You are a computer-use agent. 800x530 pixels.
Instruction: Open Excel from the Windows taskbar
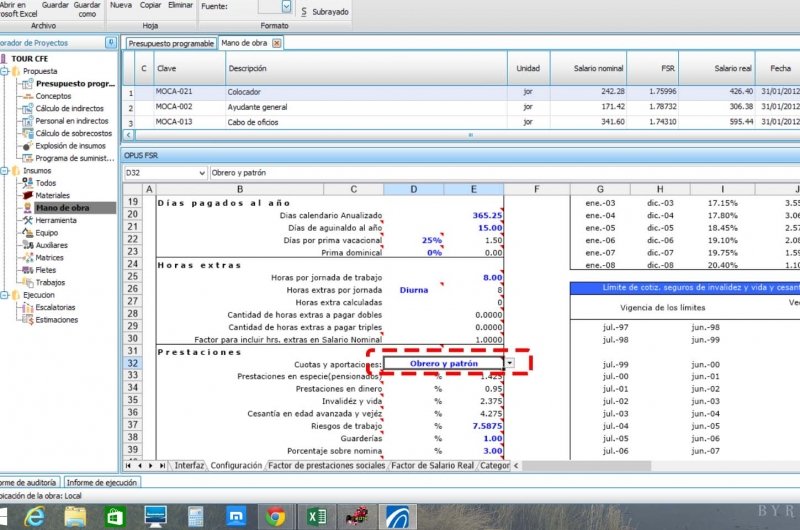pyautogui.click(x=316, y=516)
